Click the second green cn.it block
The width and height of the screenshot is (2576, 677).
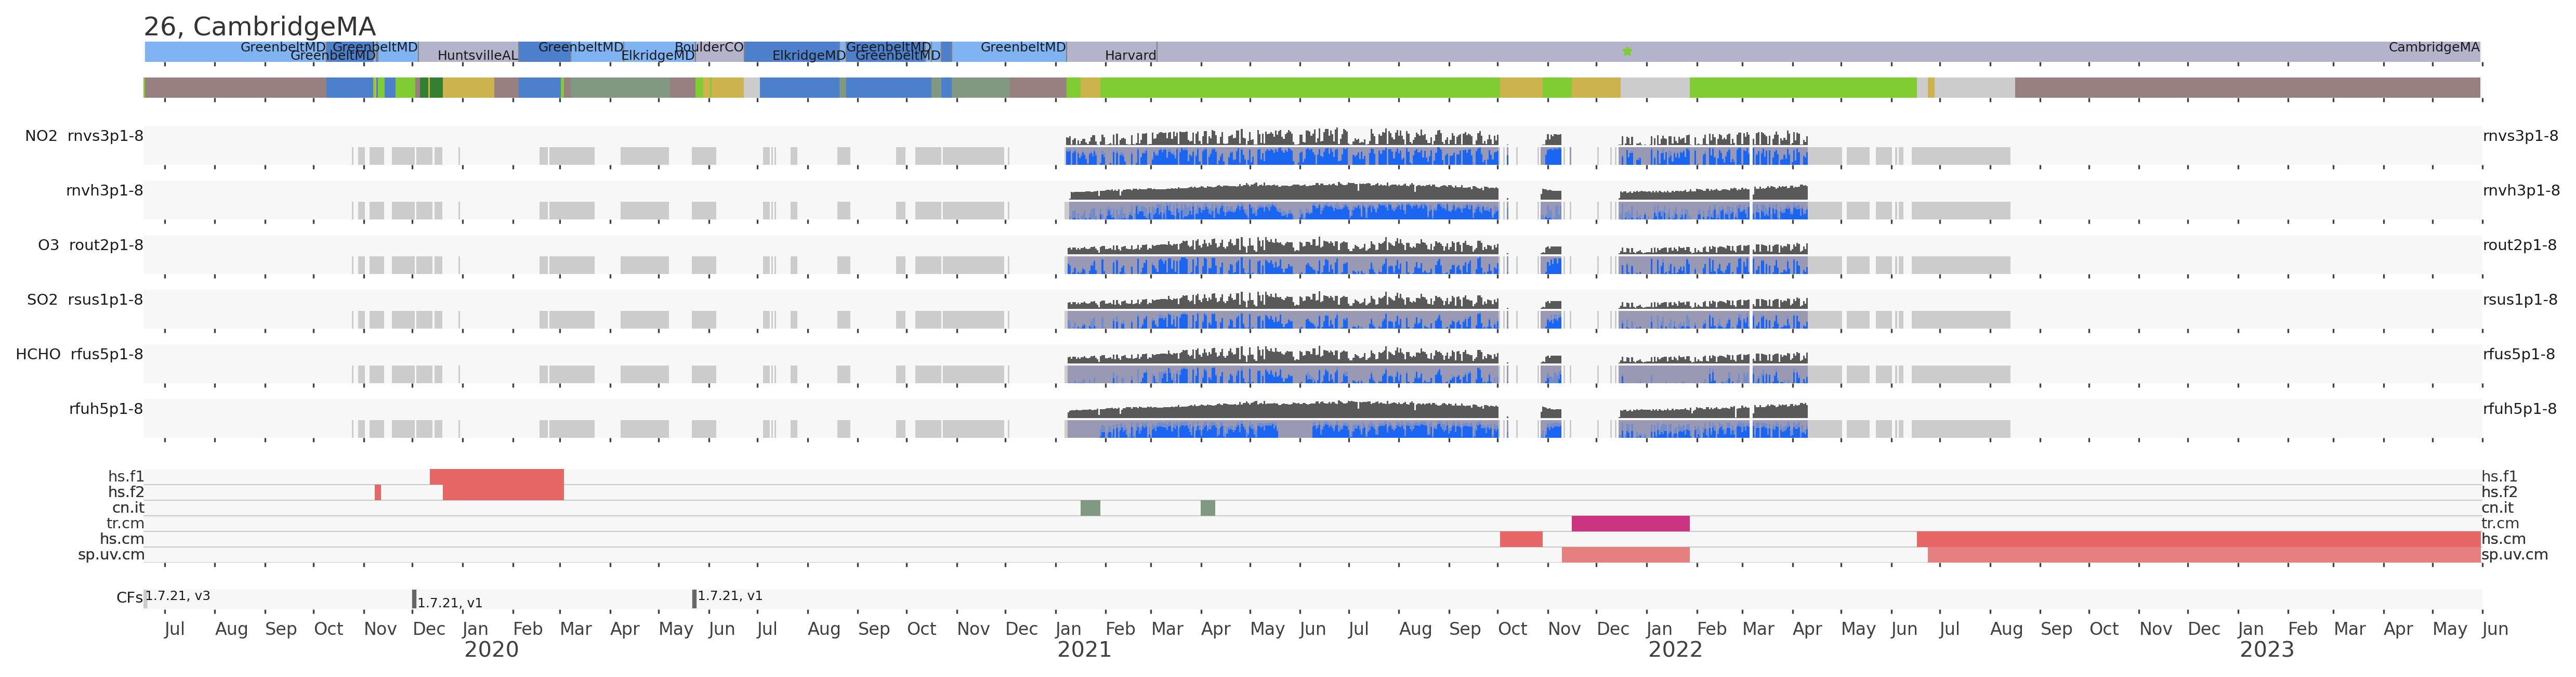click(1208, 508)
